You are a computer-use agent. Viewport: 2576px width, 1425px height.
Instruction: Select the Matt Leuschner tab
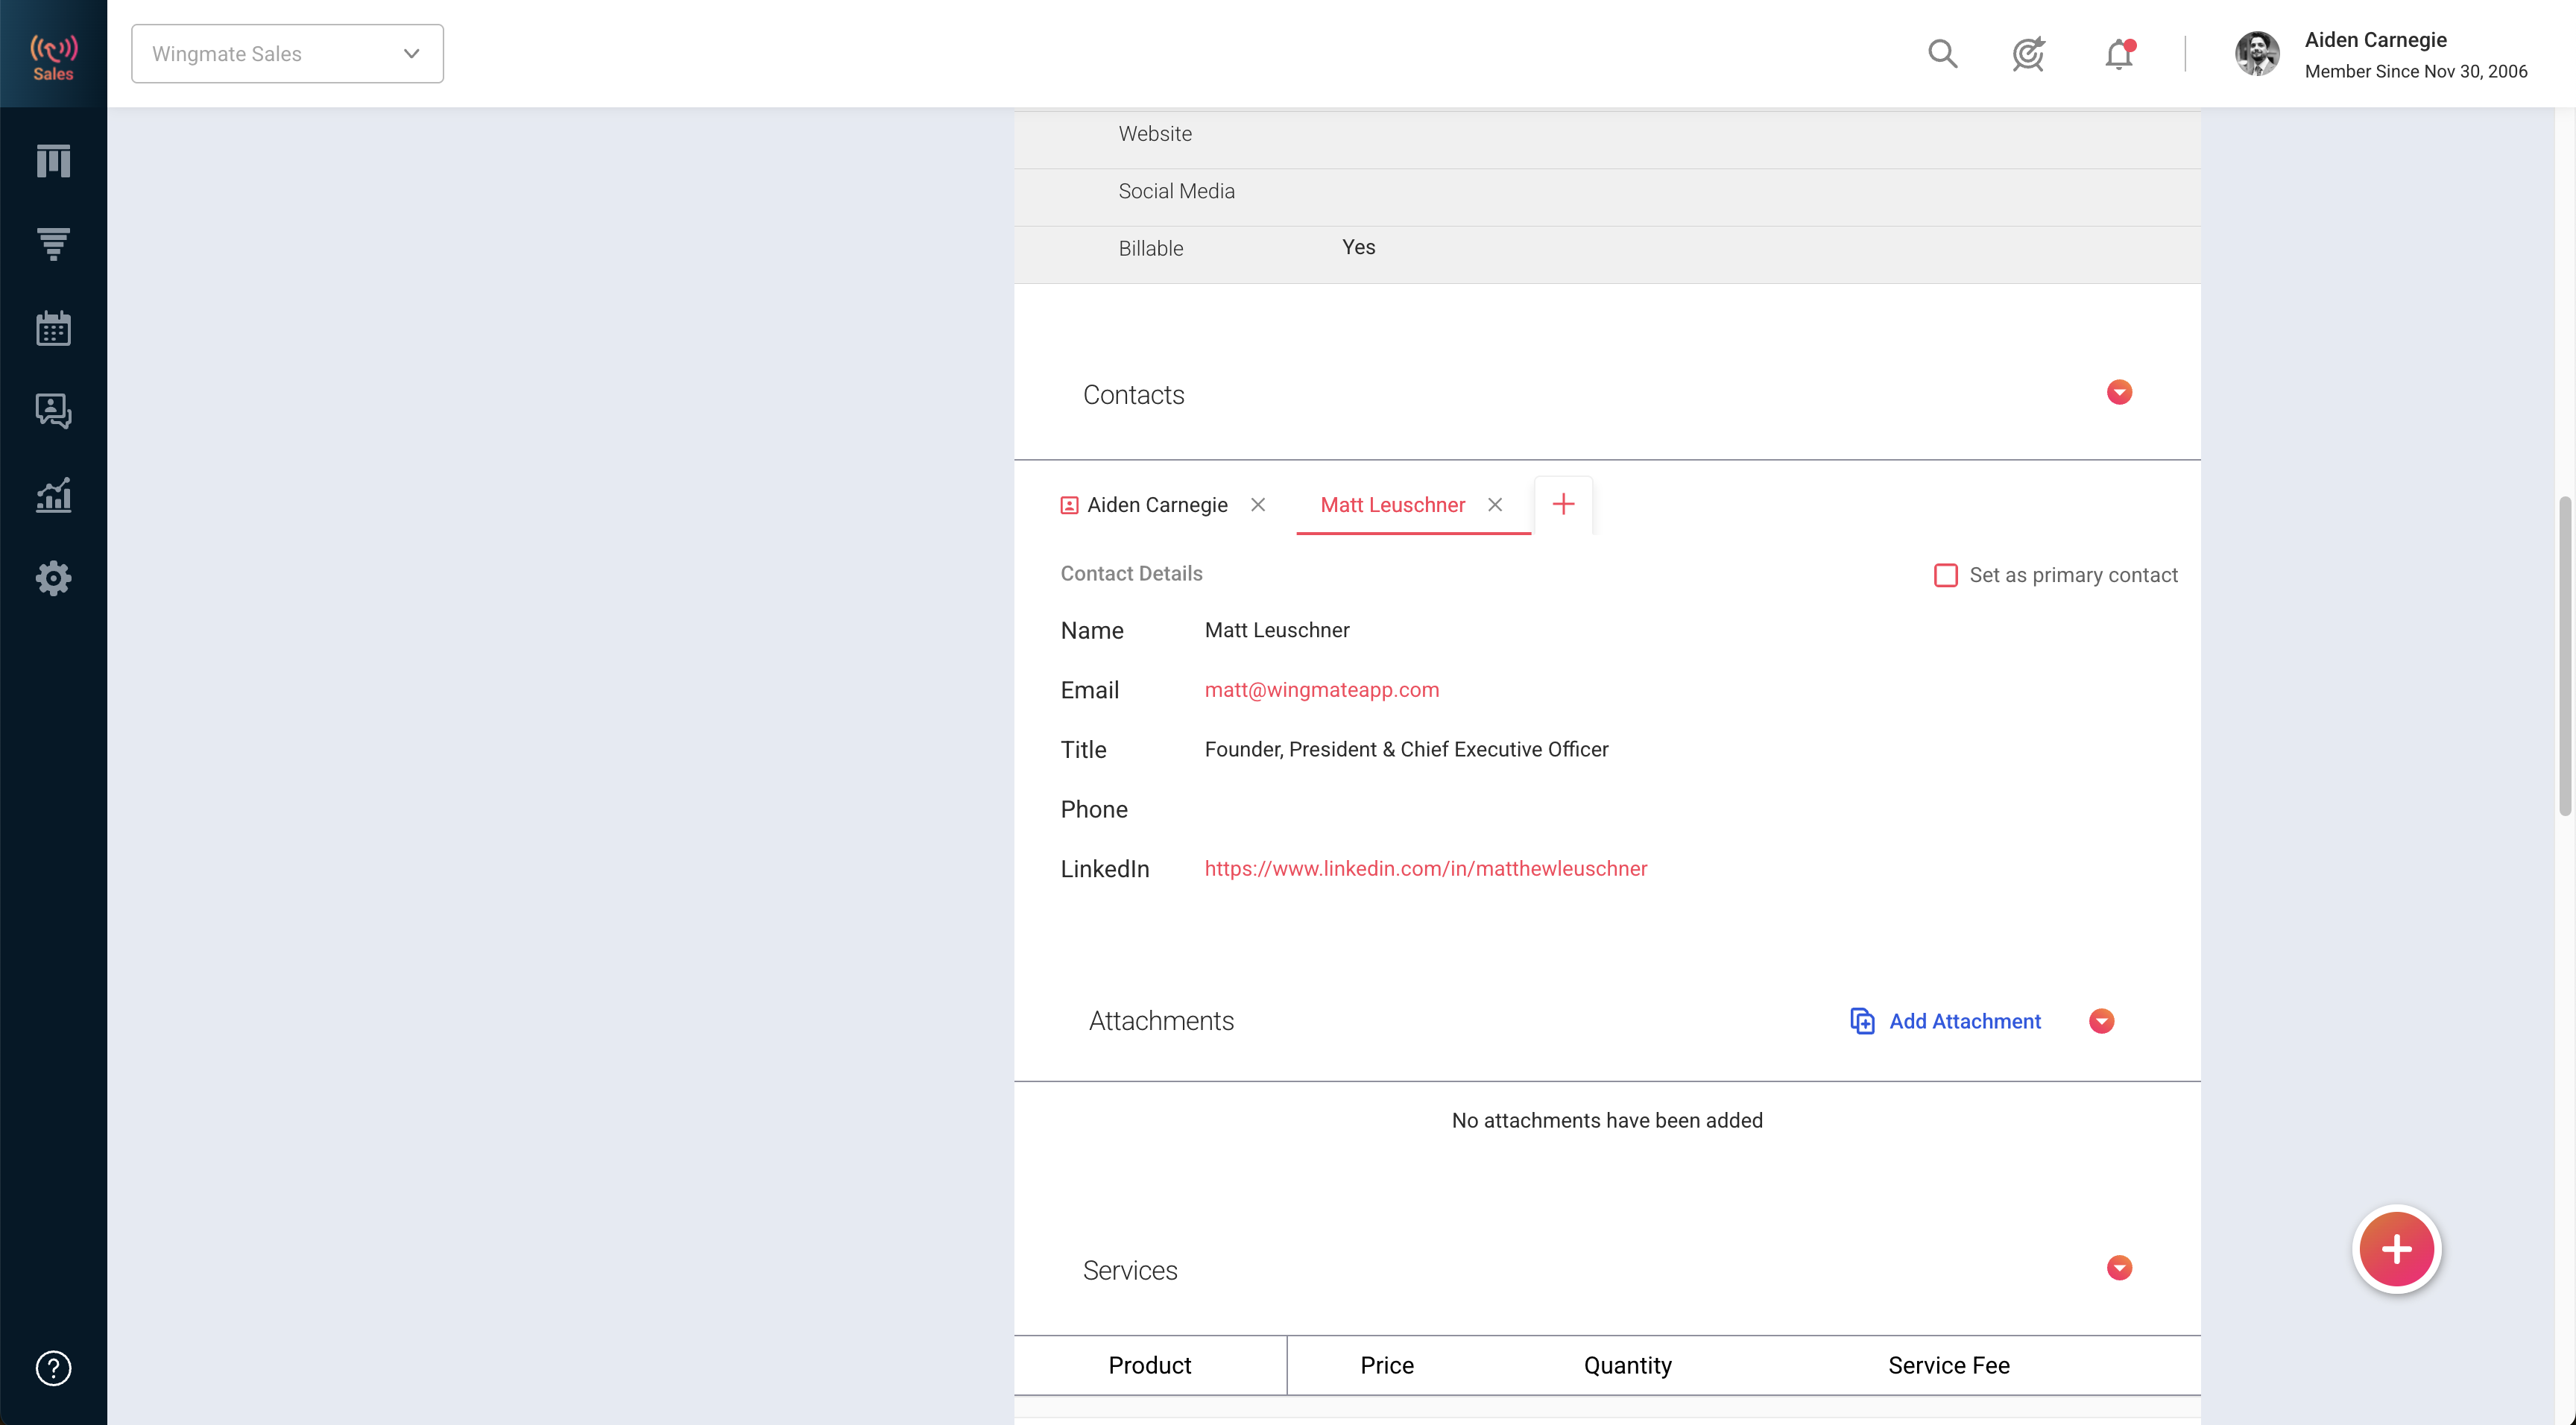click(1392, 505)
